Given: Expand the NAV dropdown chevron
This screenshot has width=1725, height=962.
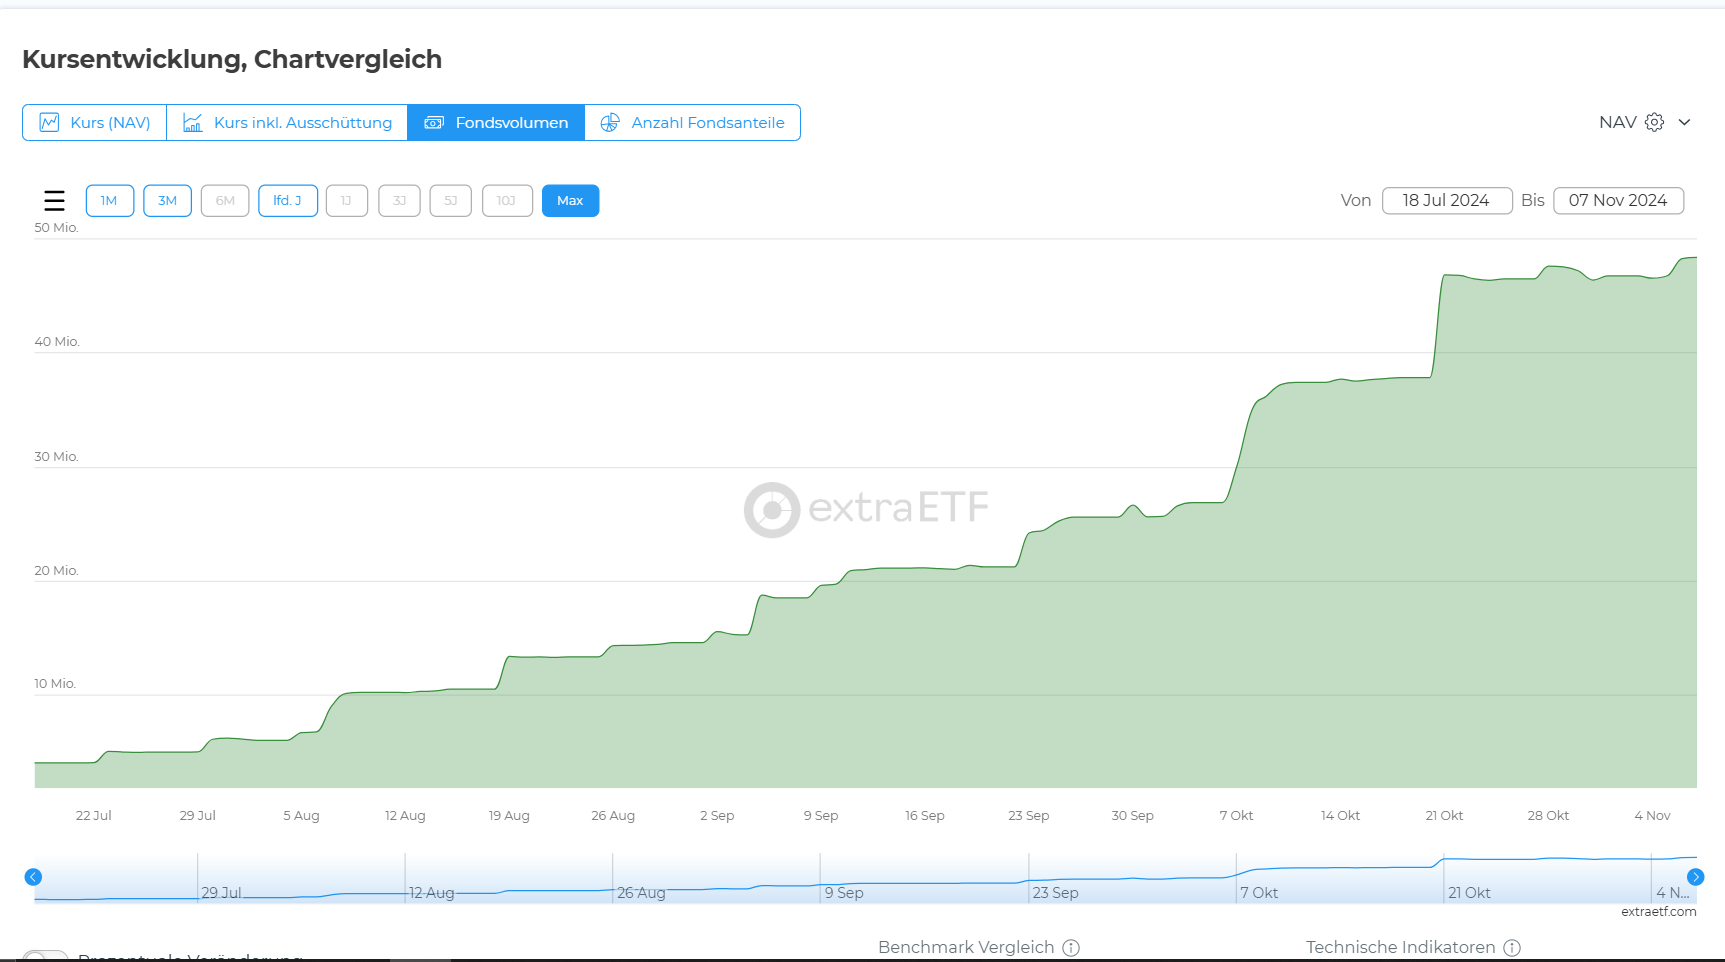Looking at the screenshot, I should pyautogui.click(x=1684, y=122).
